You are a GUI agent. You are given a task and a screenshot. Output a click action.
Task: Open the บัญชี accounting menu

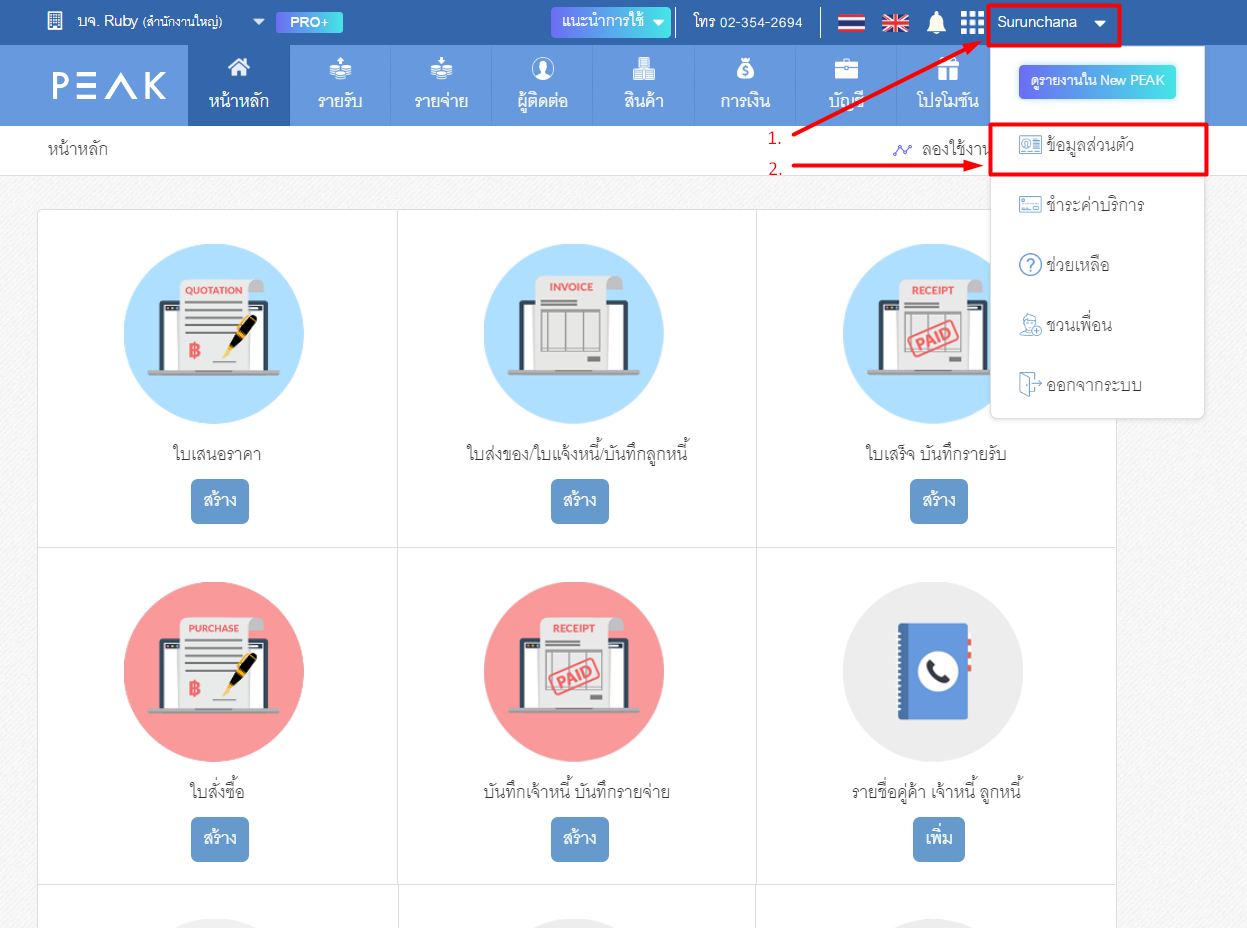(x=846, y=86)
